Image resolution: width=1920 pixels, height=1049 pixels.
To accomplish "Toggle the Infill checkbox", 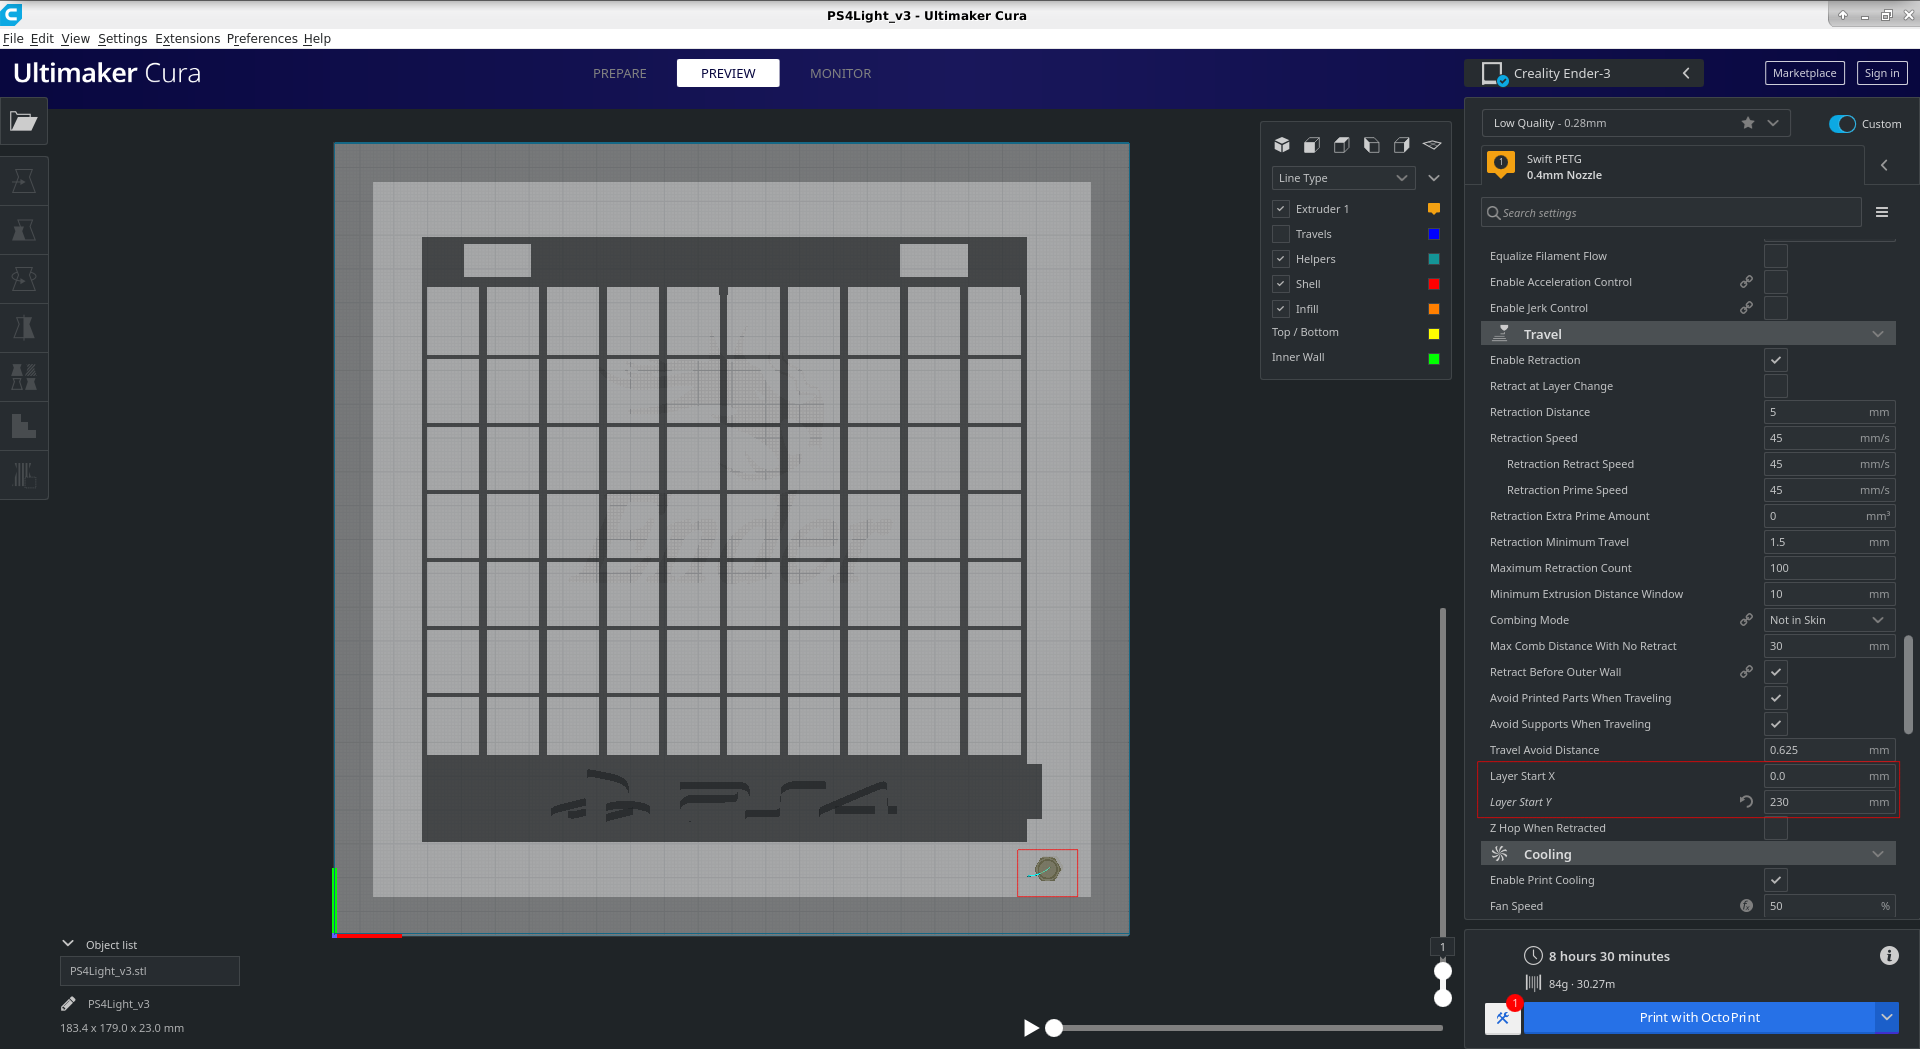I will coord(1281,309).
